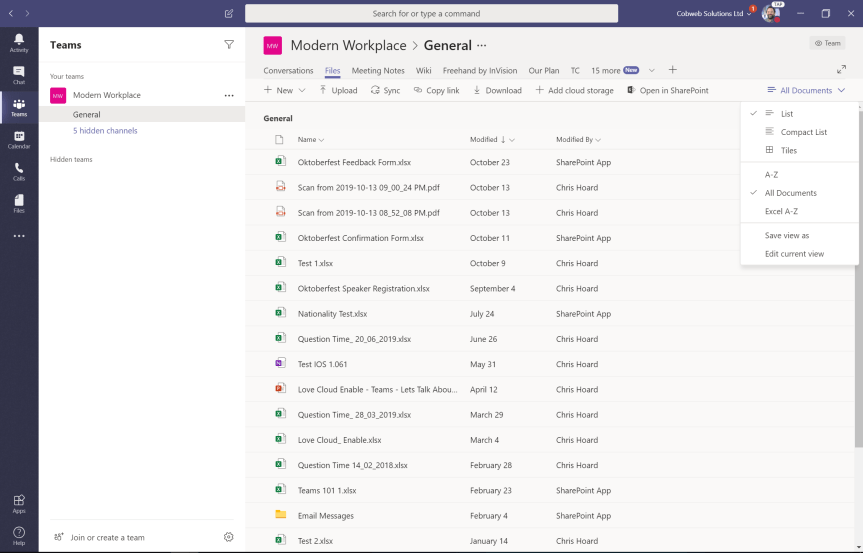
Task: Switch to the Tiles view option
Action: 788,150
